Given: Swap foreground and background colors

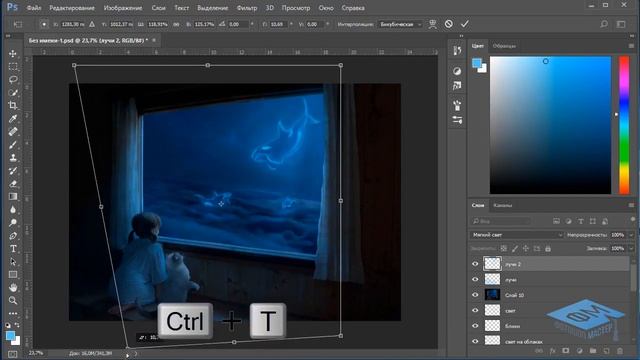Looking at the screenshot, I should (x=17, y=325).
